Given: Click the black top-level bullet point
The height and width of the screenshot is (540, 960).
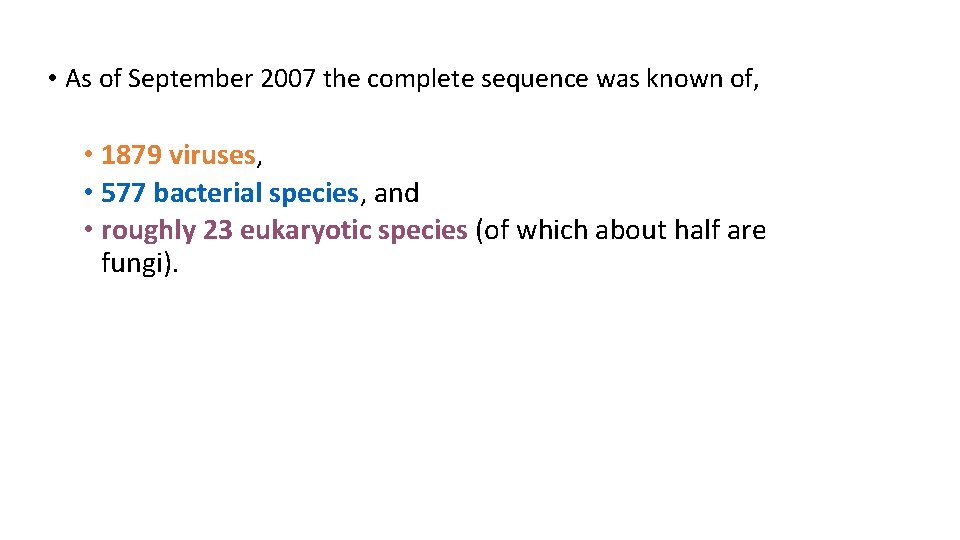Looking at the screenshot, I should 52,78.
